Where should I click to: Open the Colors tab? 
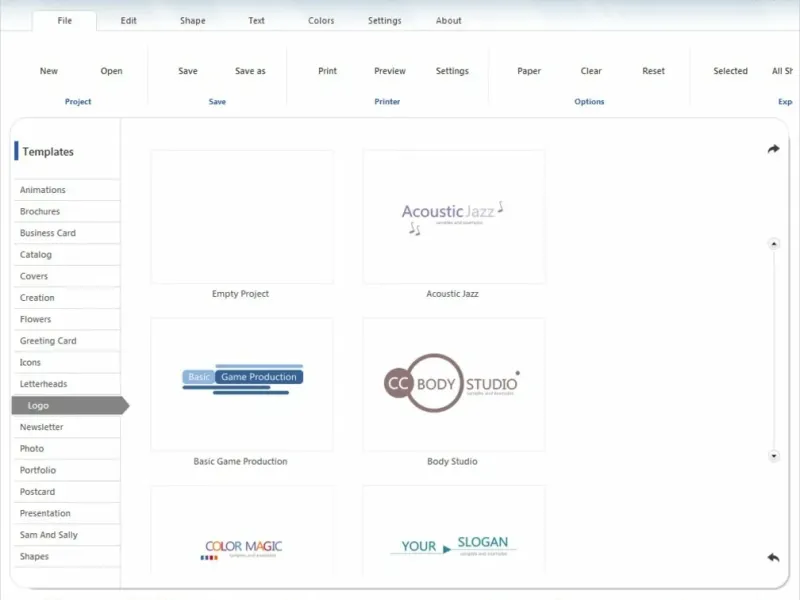pyautogui.click(x=321, y=20)
